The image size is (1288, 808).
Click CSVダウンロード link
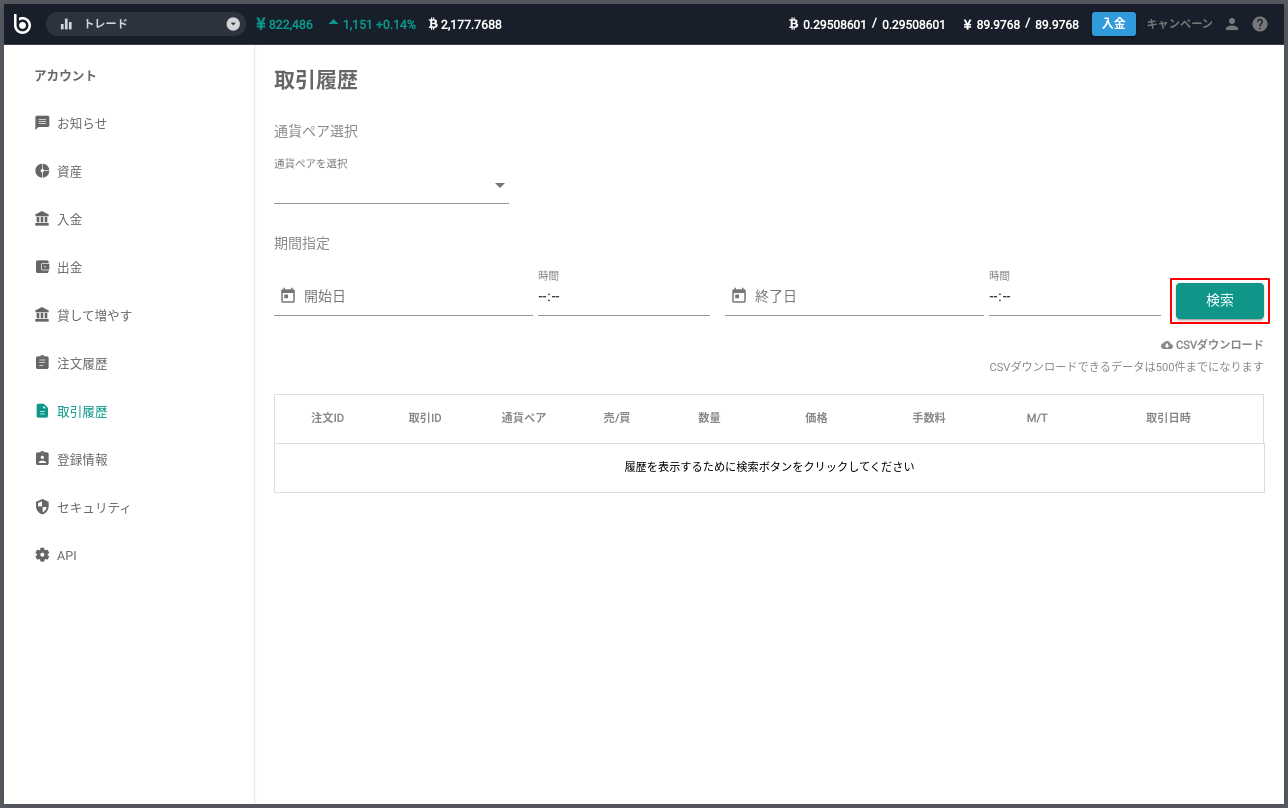pos(1219,345)
